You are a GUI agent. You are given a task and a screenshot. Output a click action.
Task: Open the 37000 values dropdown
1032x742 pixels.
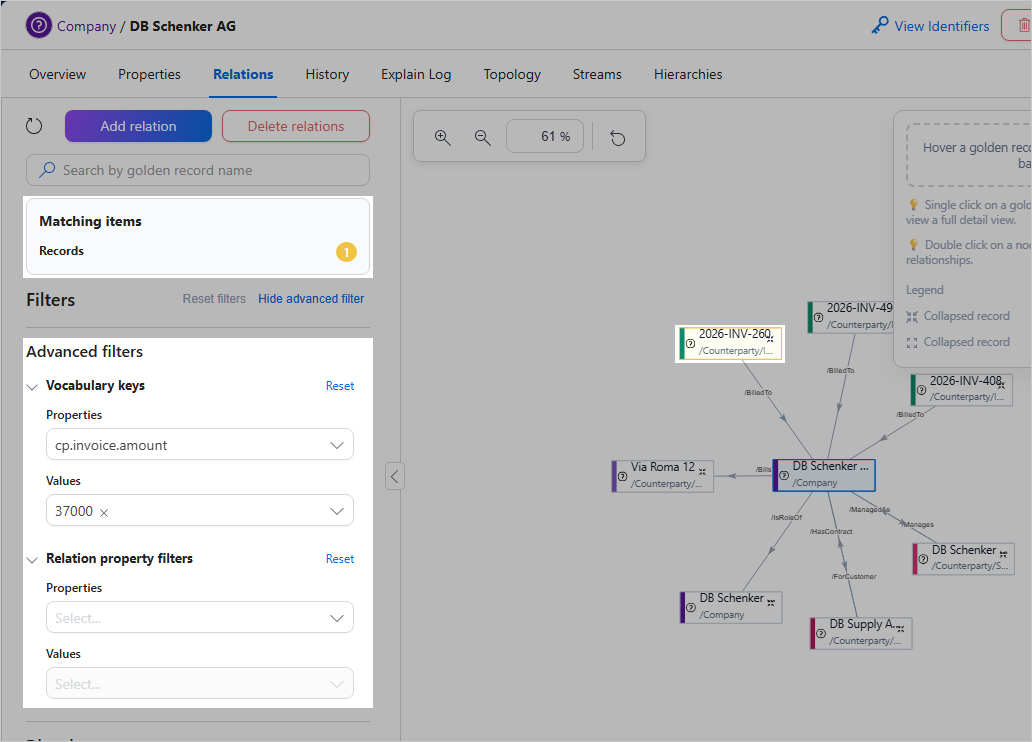(199, 510)
